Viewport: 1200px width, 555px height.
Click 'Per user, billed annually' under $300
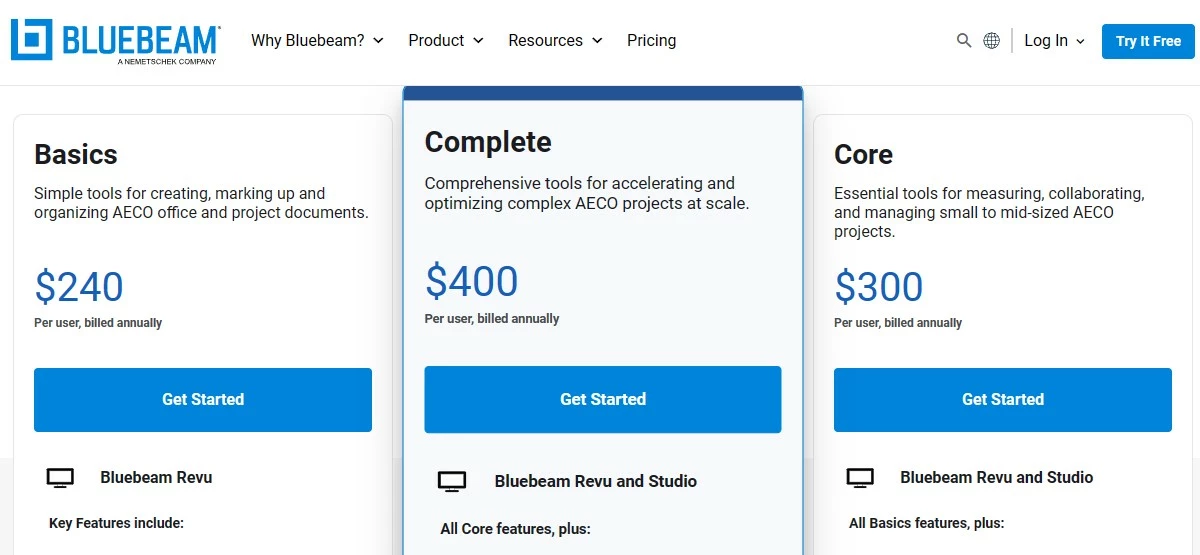click(898, 323)
